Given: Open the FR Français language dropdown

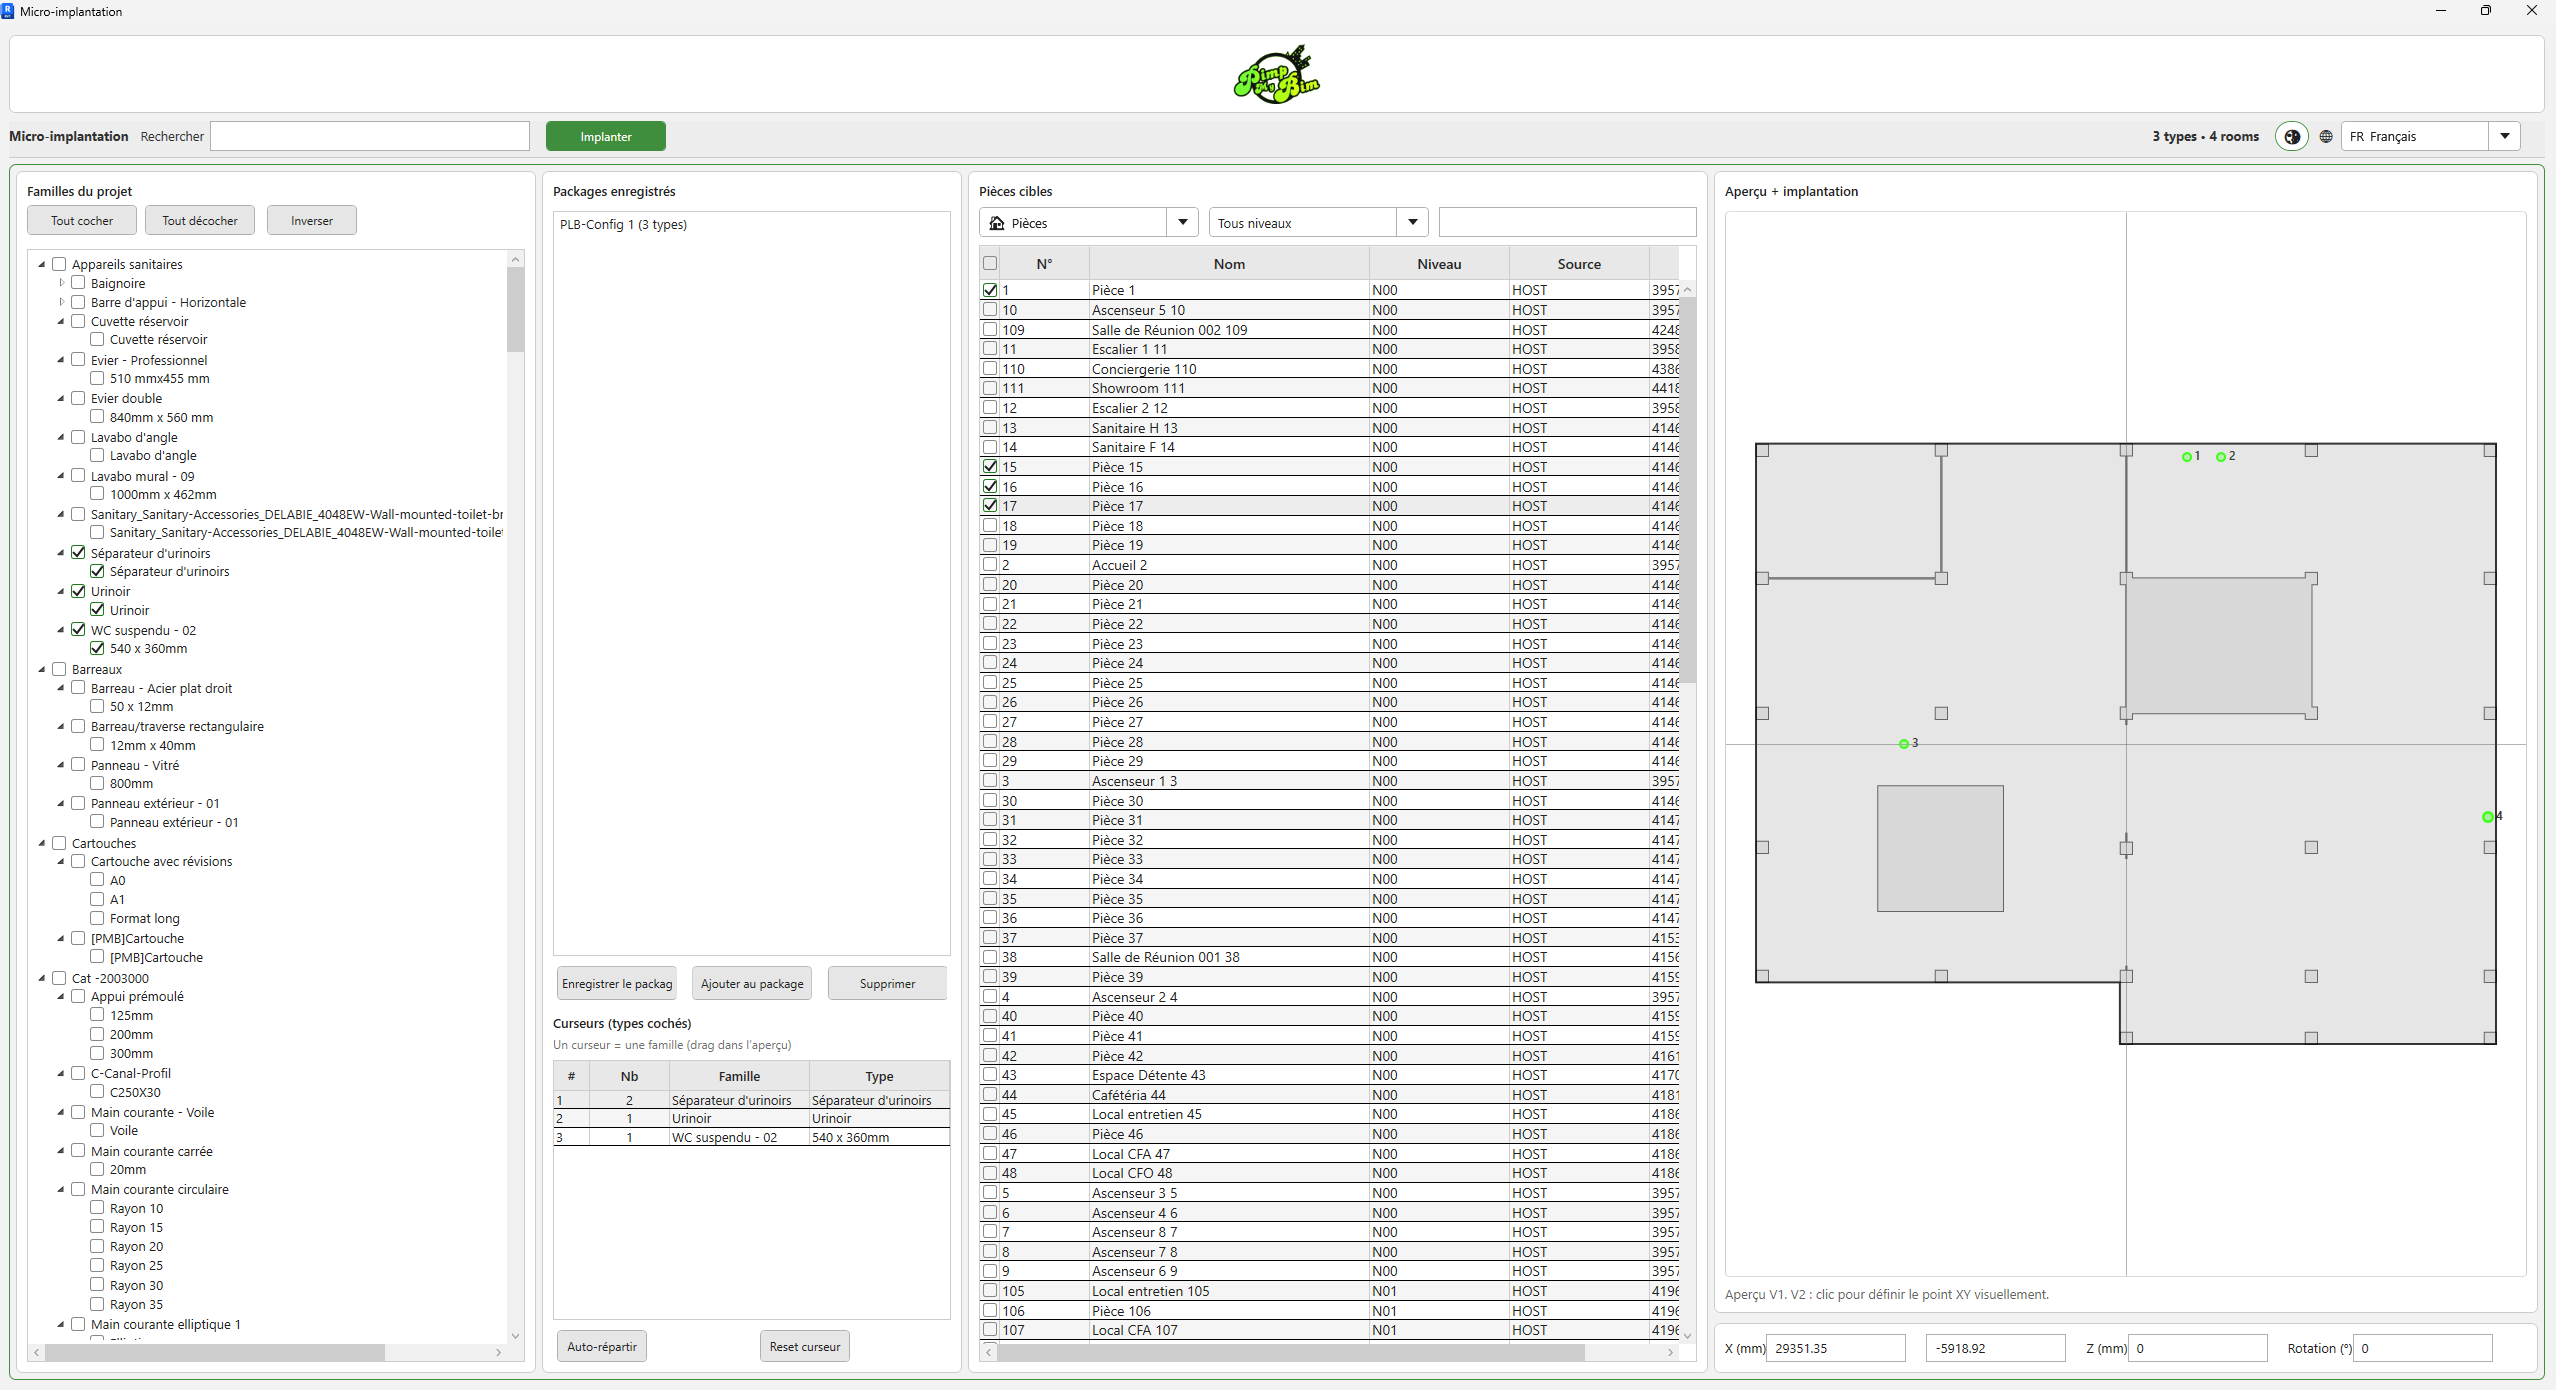Looking at the screenshot, I should [2504, 136].
